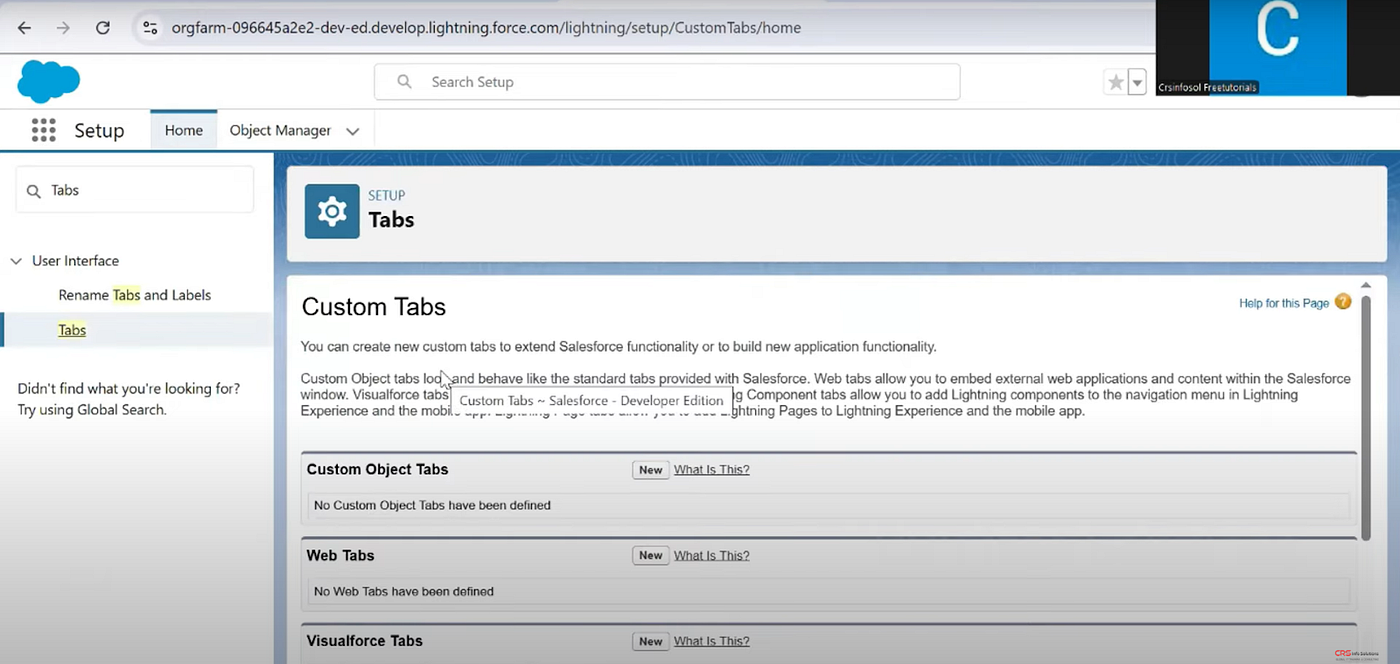
Task: Click the magnifier in Search Setup
Action: [x=404, y=82]
